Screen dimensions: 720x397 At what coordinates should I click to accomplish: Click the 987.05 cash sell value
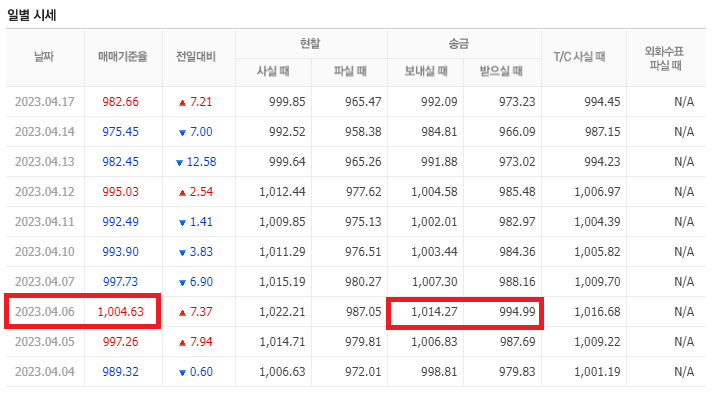click(363, 312)
